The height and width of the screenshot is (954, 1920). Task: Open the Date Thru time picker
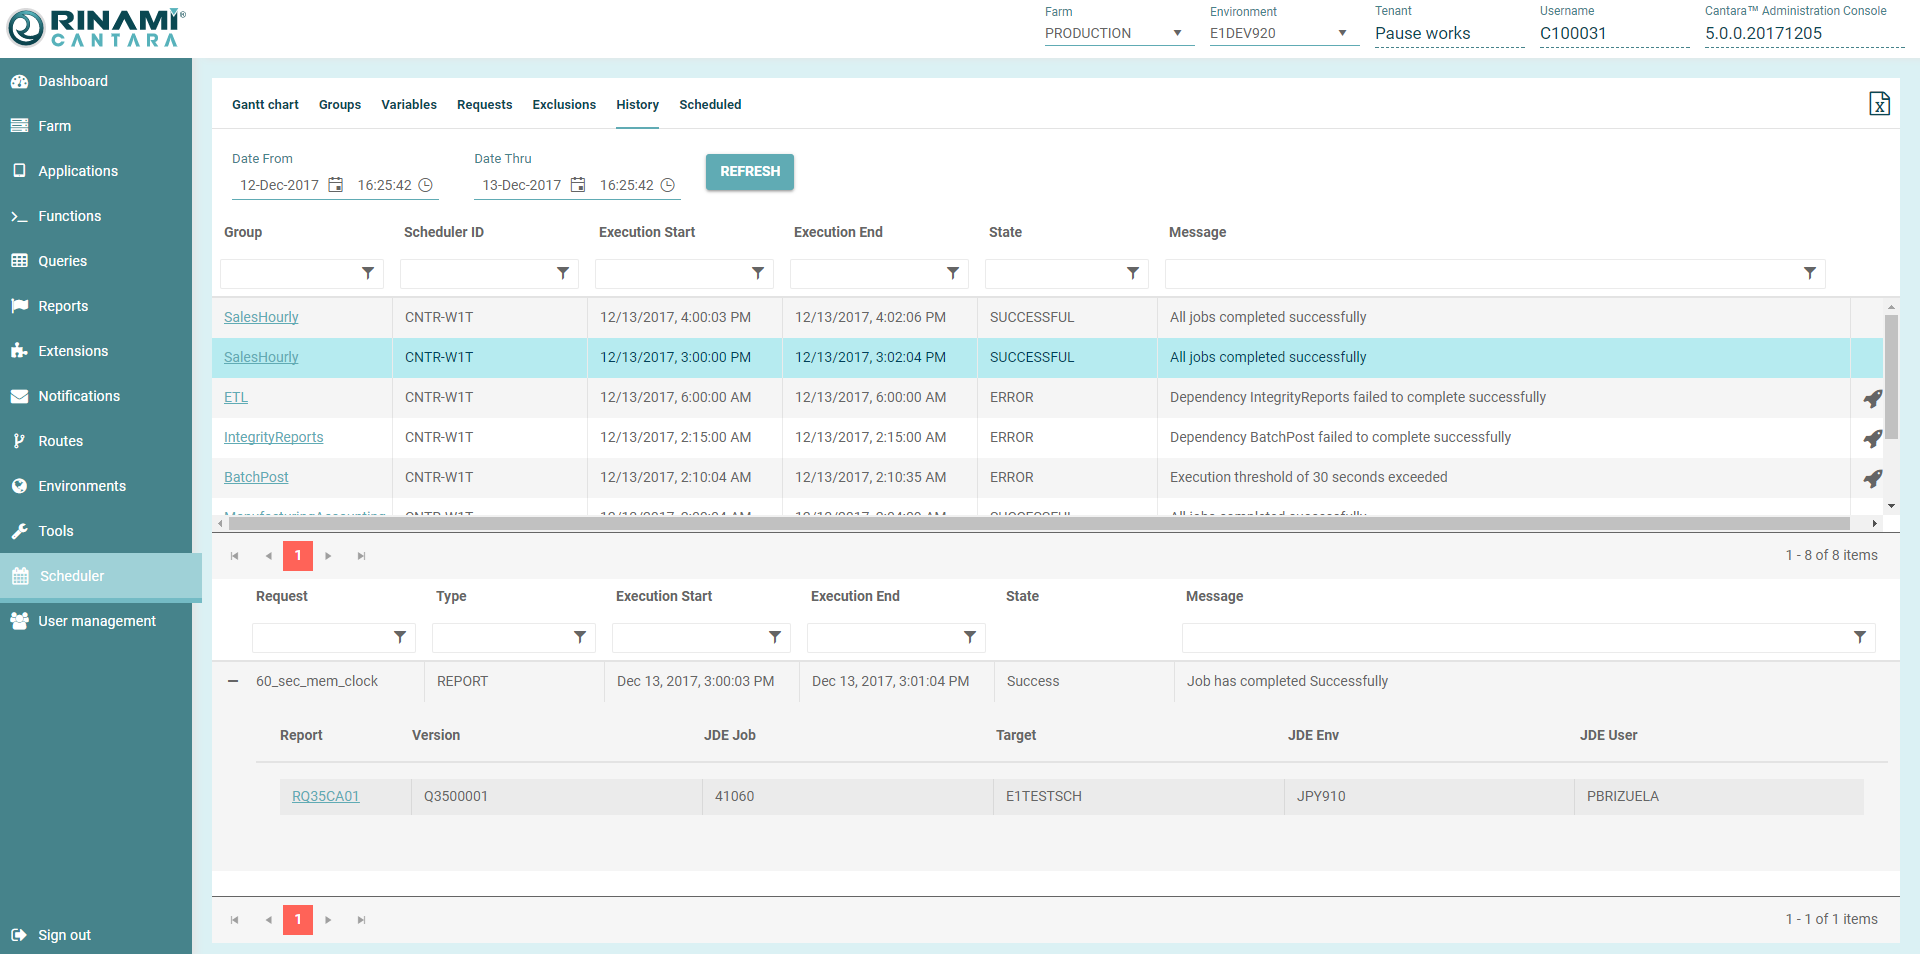(668, 185)
